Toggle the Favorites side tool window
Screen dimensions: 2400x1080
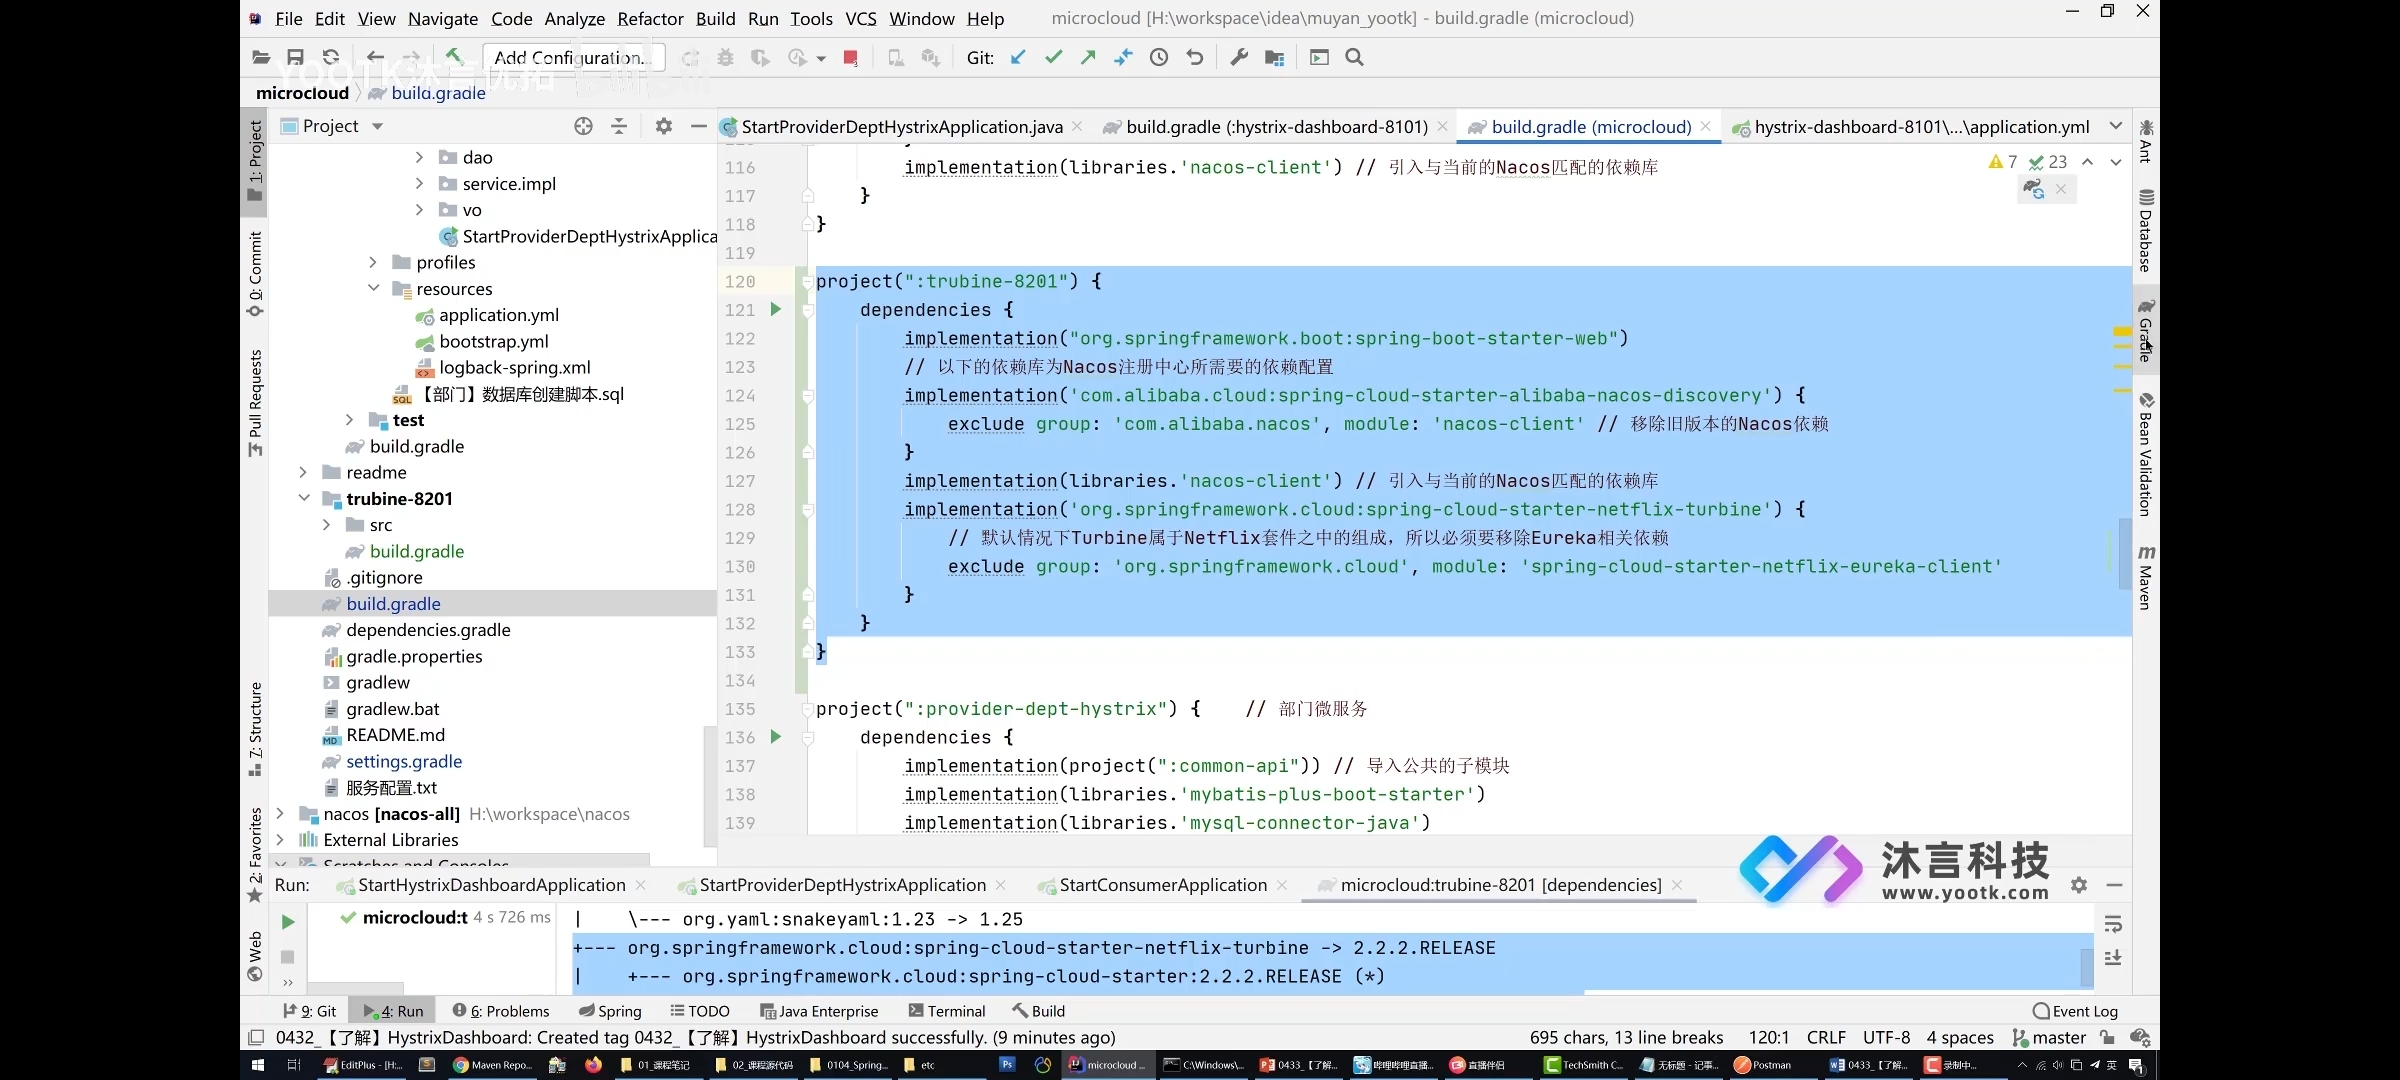(256, 853)
